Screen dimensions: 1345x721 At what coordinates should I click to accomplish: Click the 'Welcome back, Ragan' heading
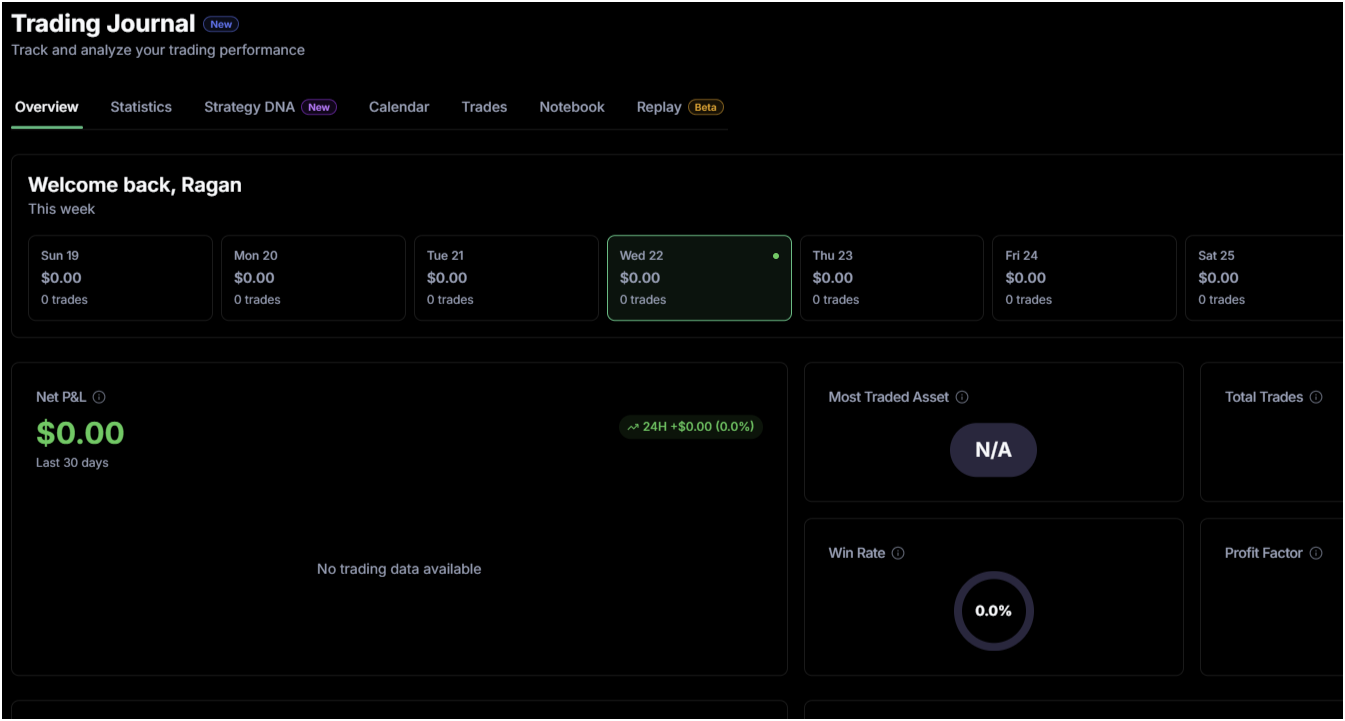click(x=135, y=185)
